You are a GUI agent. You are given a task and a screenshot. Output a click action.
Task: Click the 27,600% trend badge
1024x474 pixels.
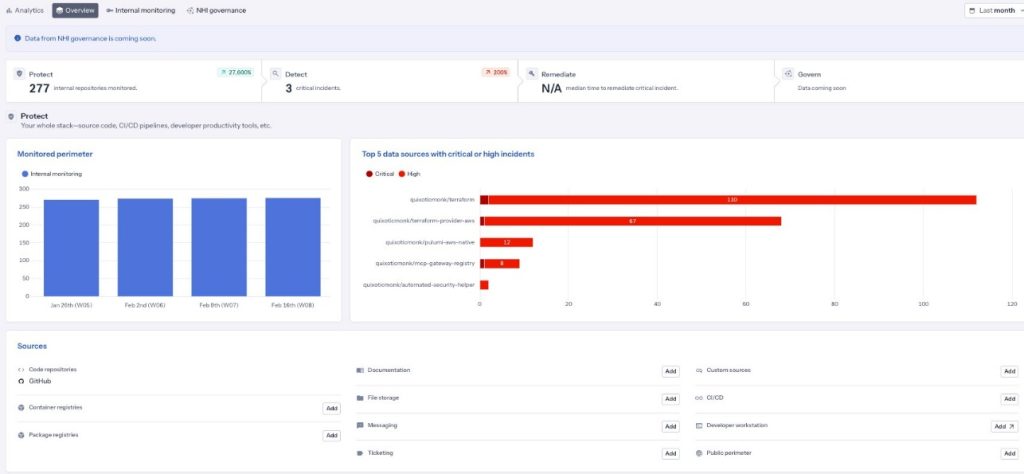236,72
